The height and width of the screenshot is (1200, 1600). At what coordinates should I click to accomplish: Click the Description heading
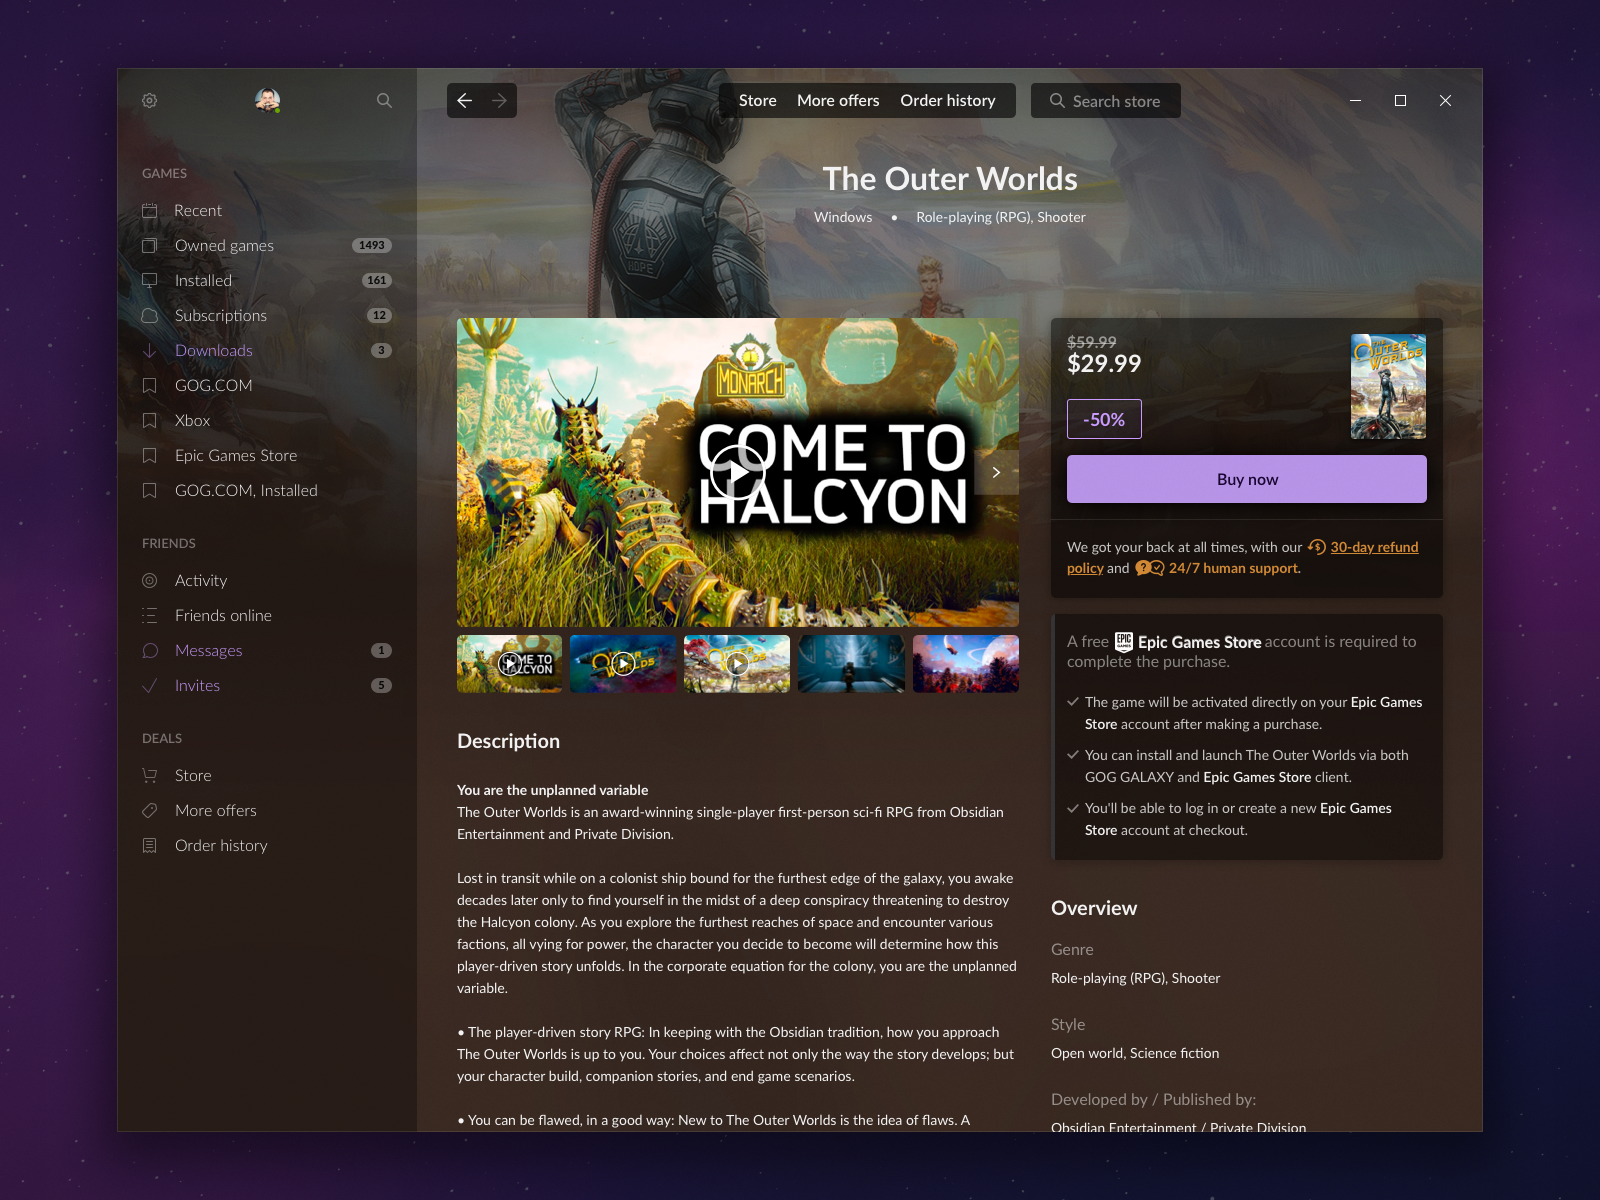point(508,741)
